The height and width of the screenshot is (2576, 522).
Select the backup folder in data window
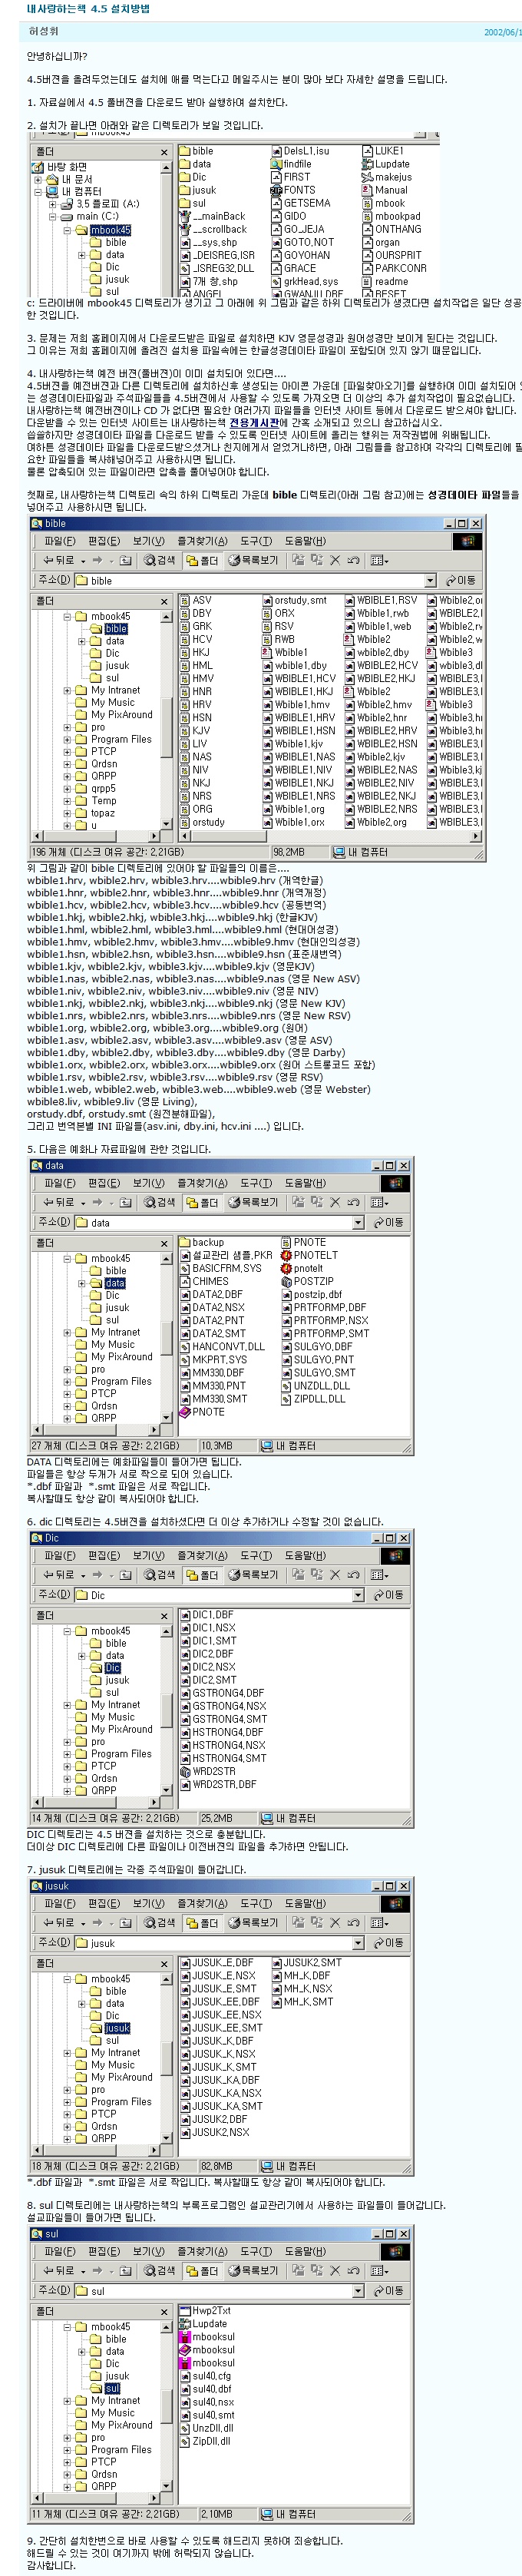(x=202, y=1242)
